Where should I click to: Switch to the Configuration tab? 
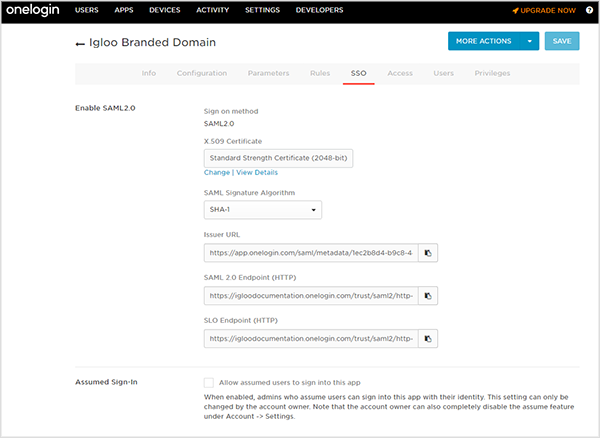pos(201,73)
